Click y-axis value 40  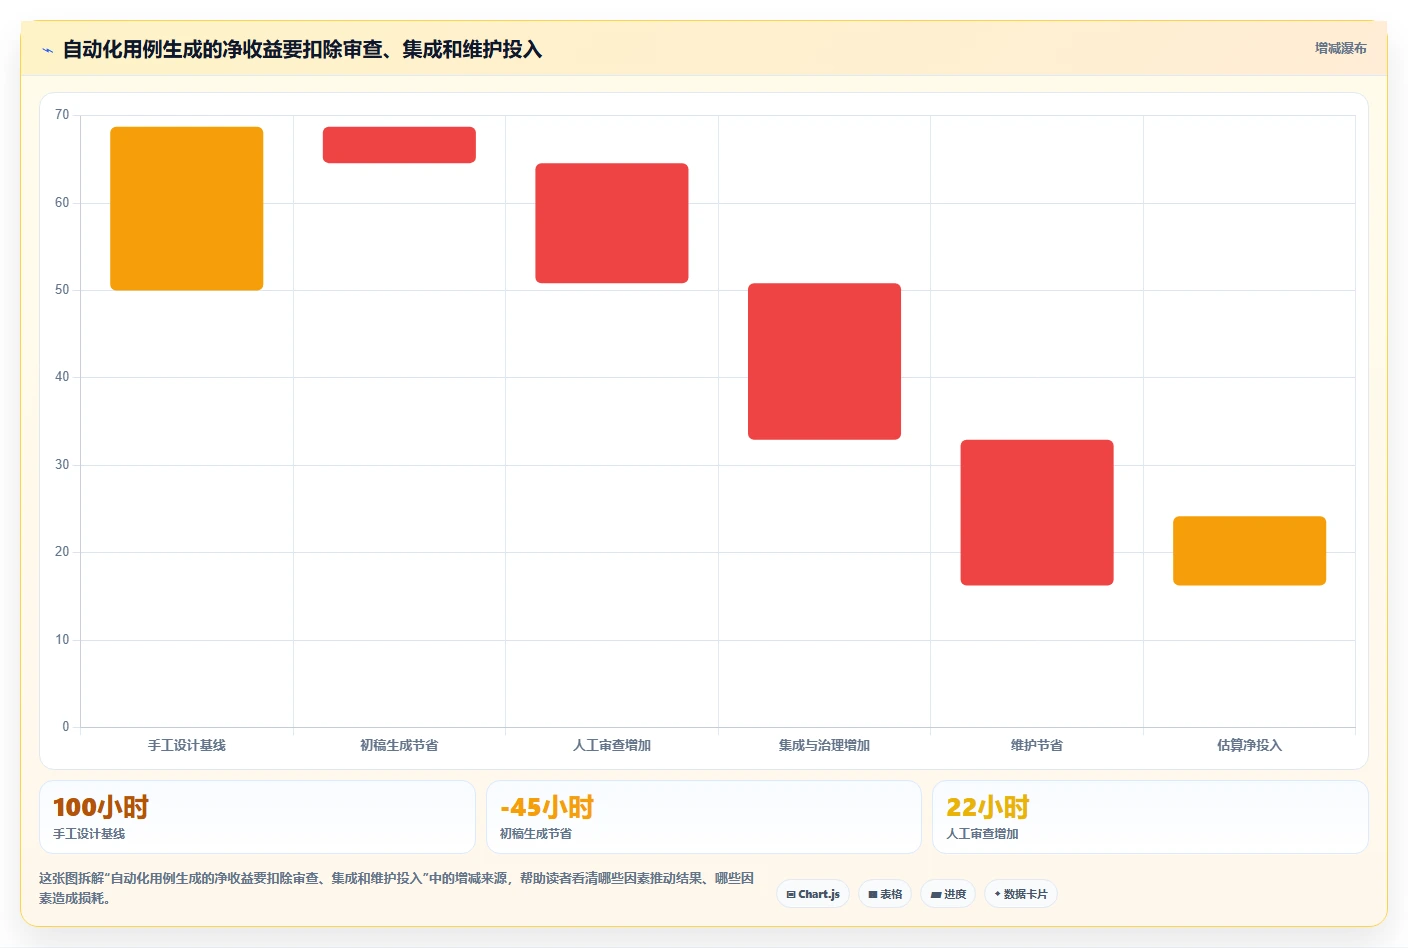pyautogui.click(x=62, y=377)
